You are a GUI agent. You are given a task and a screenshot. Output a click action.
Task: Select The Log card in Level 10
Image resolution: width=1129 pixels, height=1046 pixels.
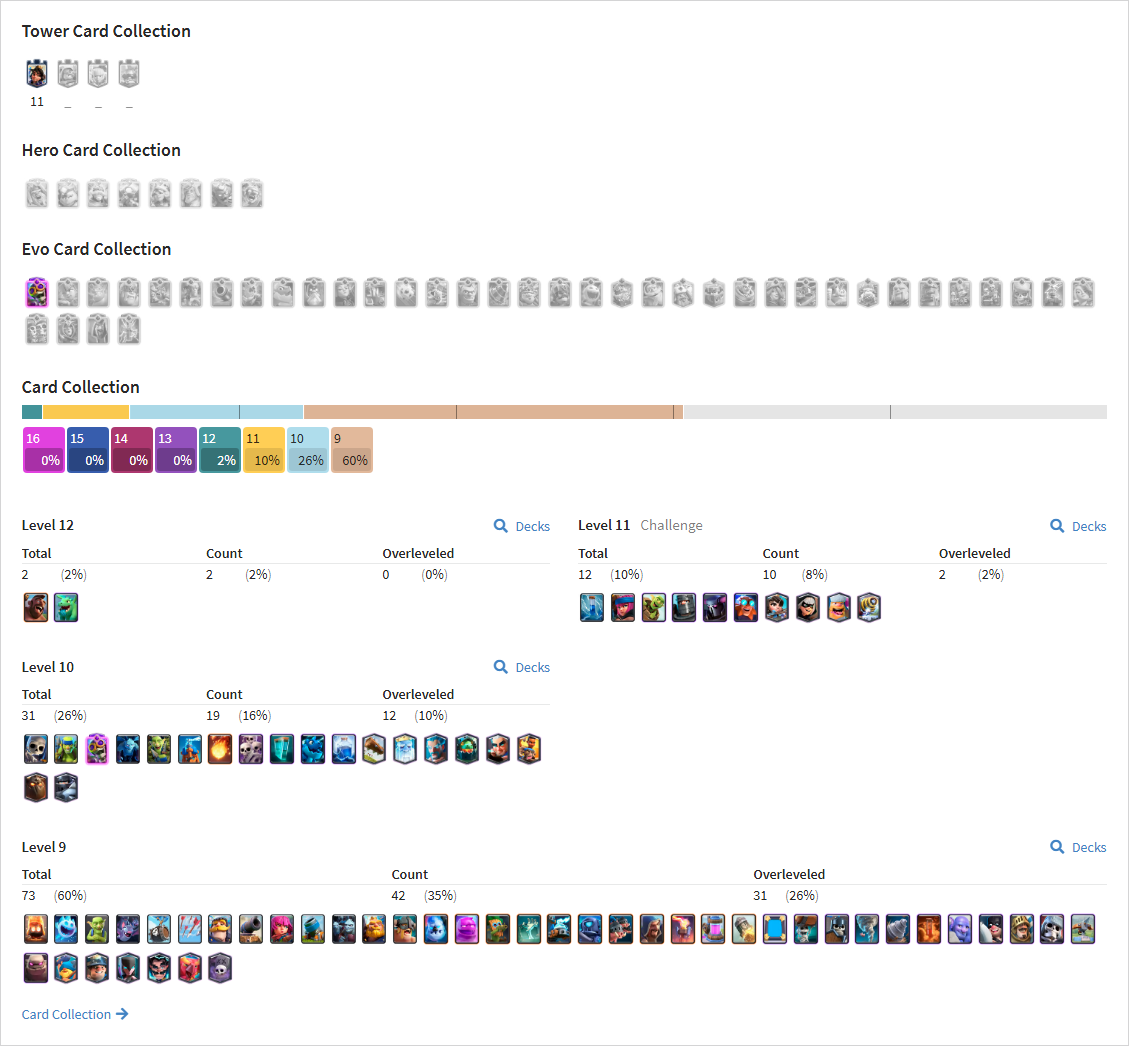[x=374, y=749]
